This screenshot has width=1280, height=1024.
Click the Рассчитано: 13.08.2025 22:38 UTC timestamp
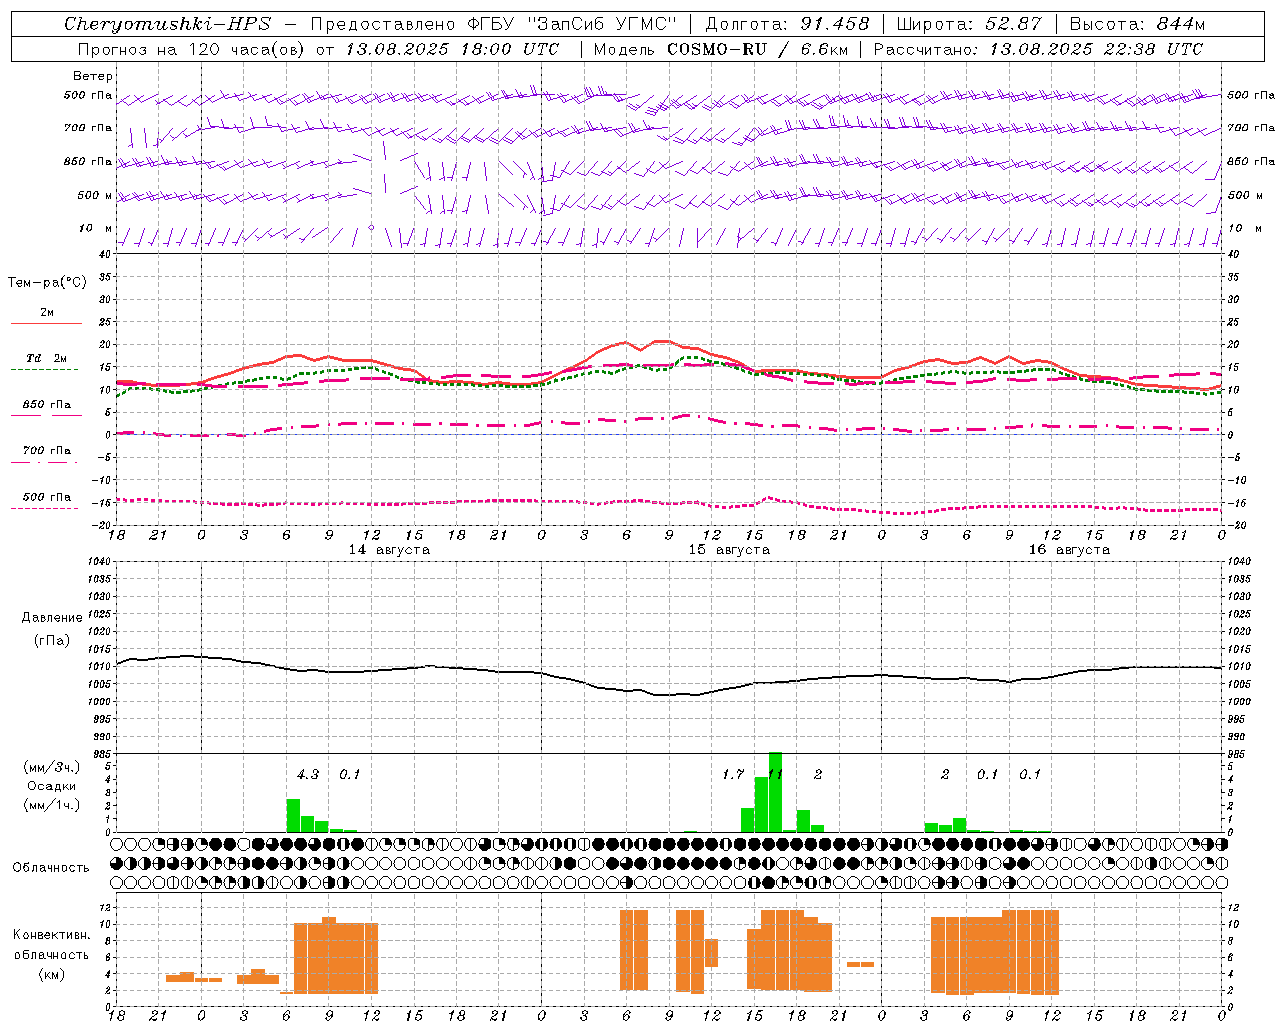tap(1038, 49)
